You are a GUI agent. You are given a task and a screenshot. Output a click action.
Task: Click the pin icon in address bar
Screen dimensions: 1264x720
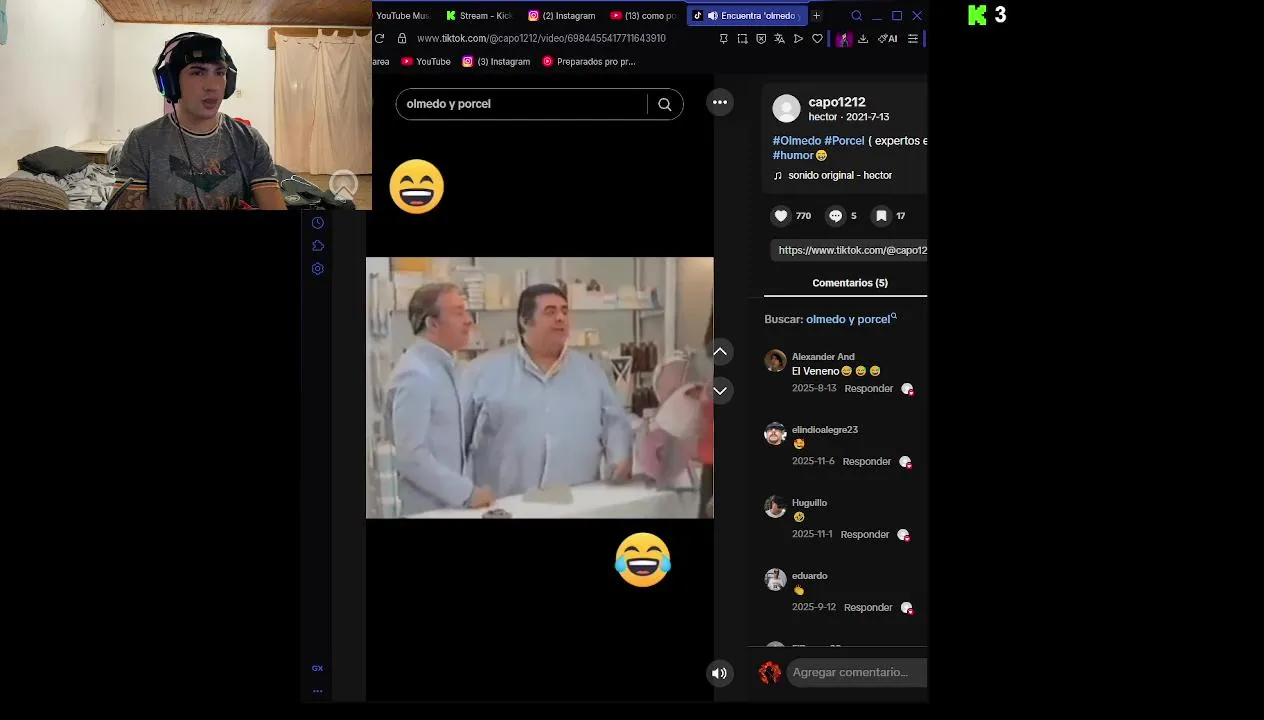click(x=724, y=39)
